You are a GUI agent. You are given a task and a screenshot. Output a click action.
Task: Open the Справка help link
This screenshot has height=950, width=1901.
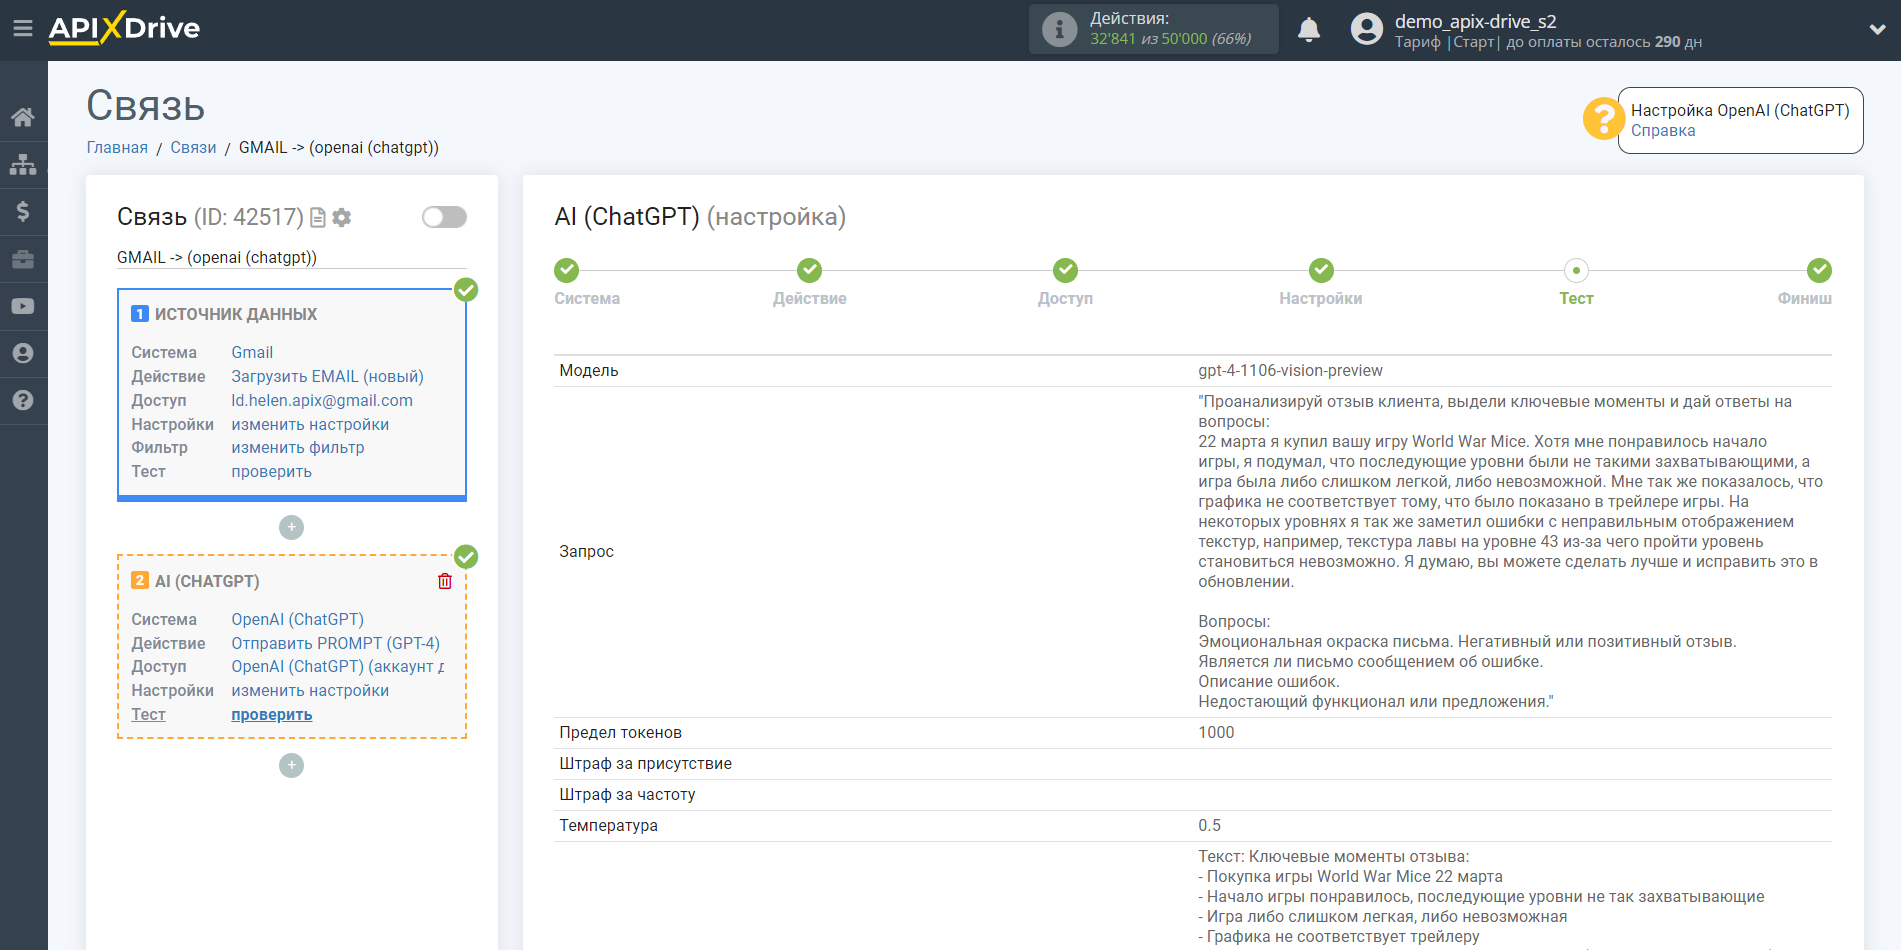1663,131
